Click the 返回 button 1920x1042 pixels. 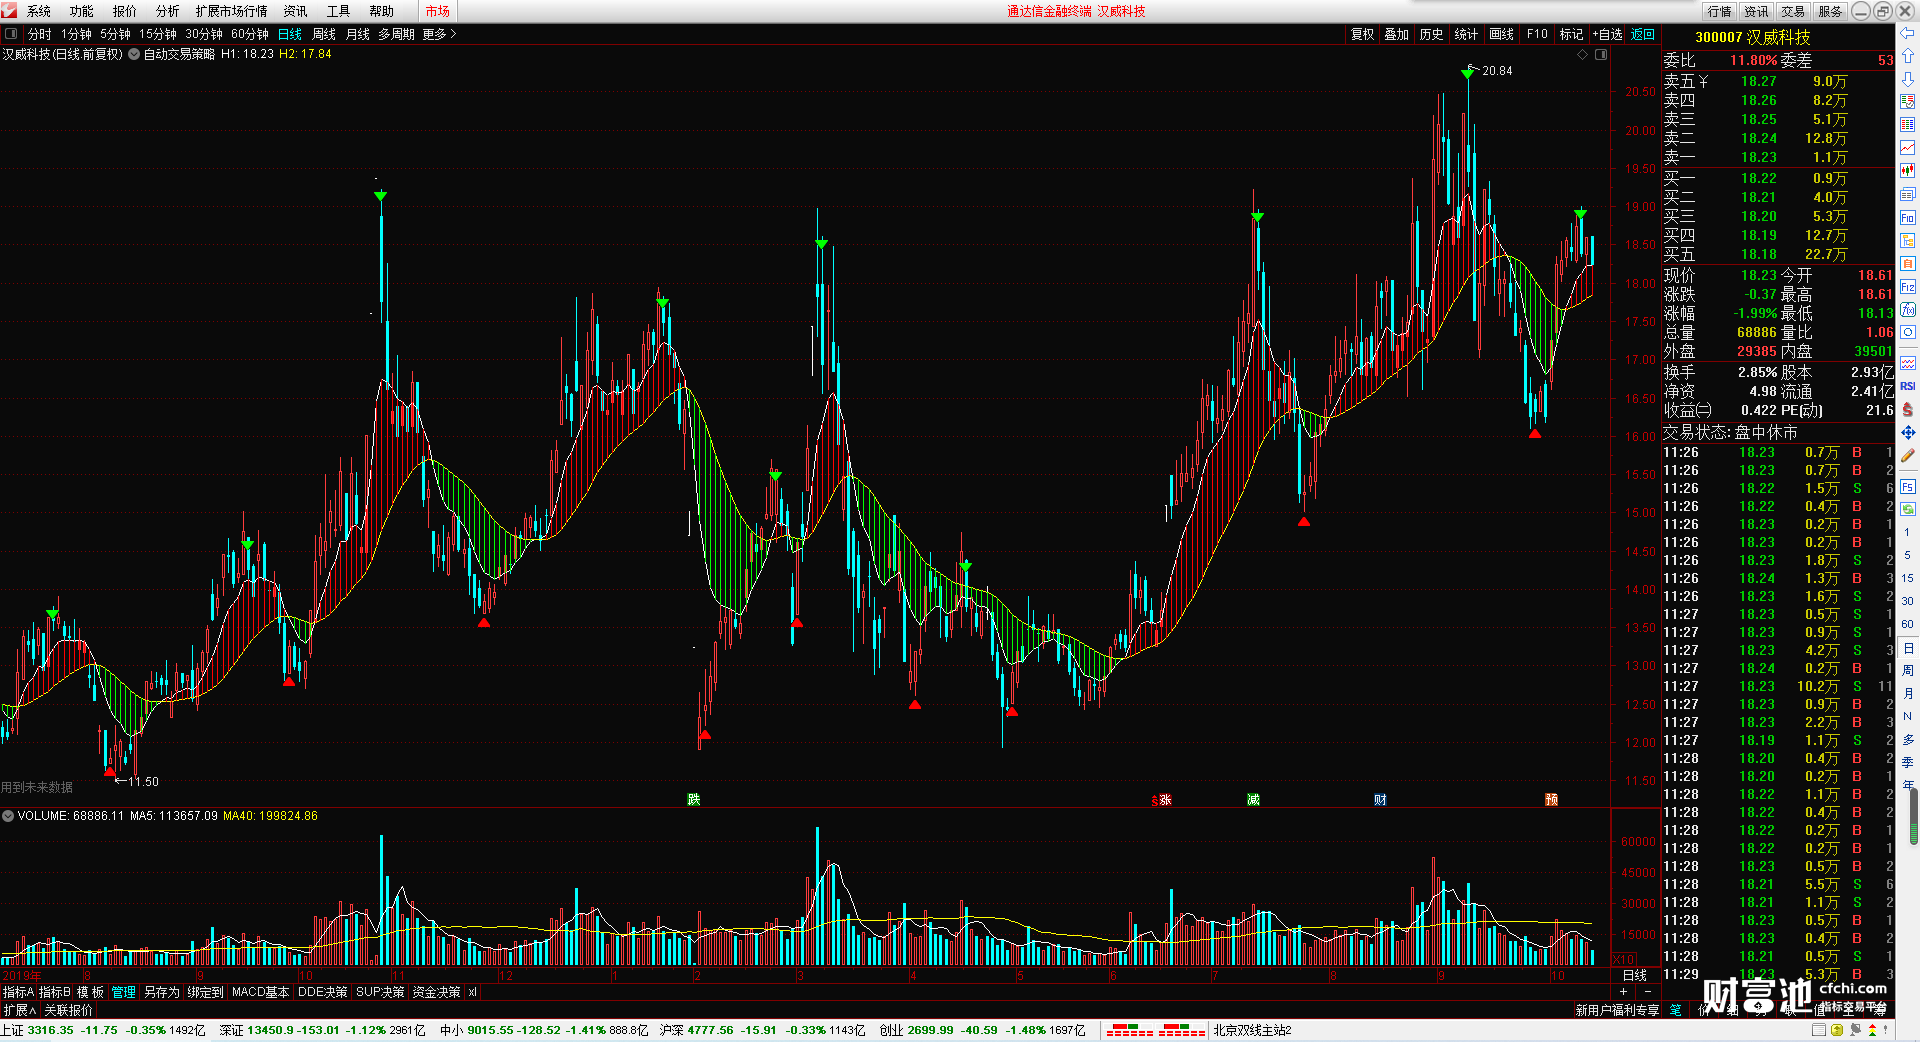click(1643, 34)
